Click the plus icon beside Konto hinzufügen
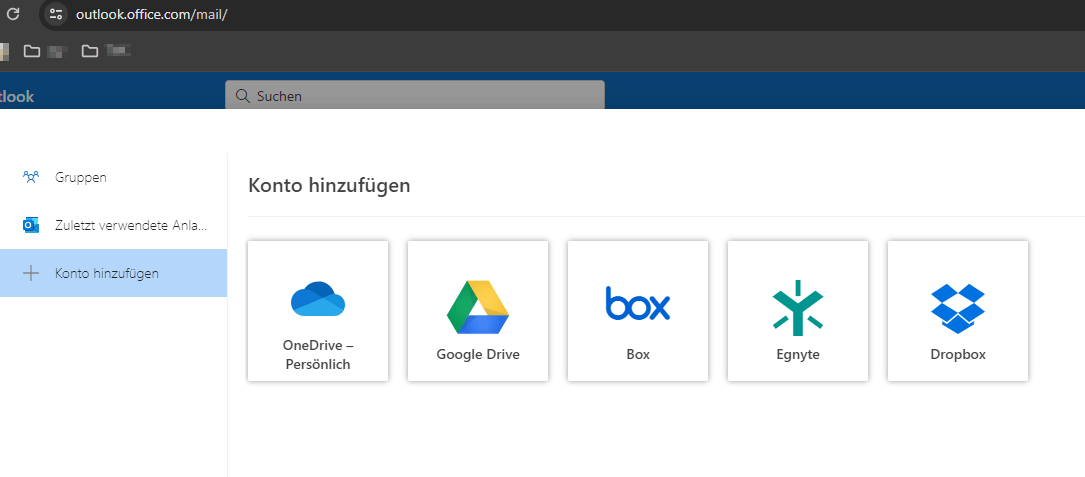 31,273
